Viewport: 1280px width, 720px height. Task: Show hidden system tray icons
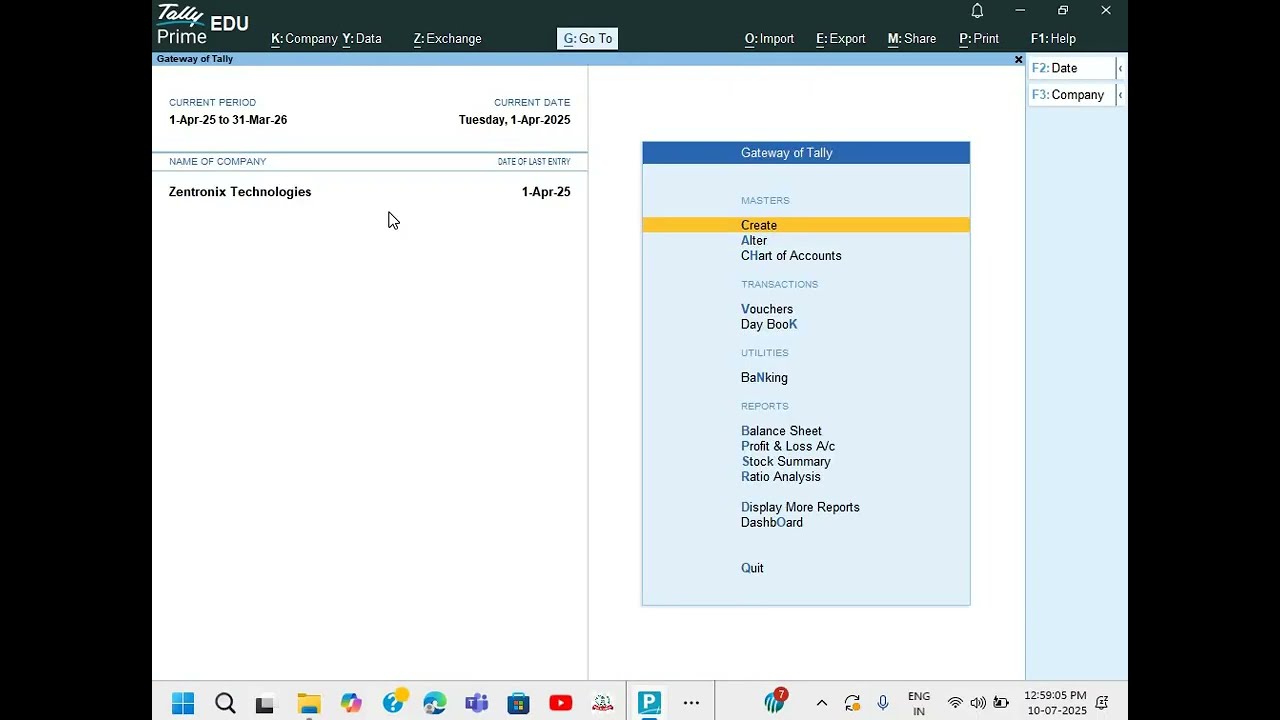coord(822,704)
